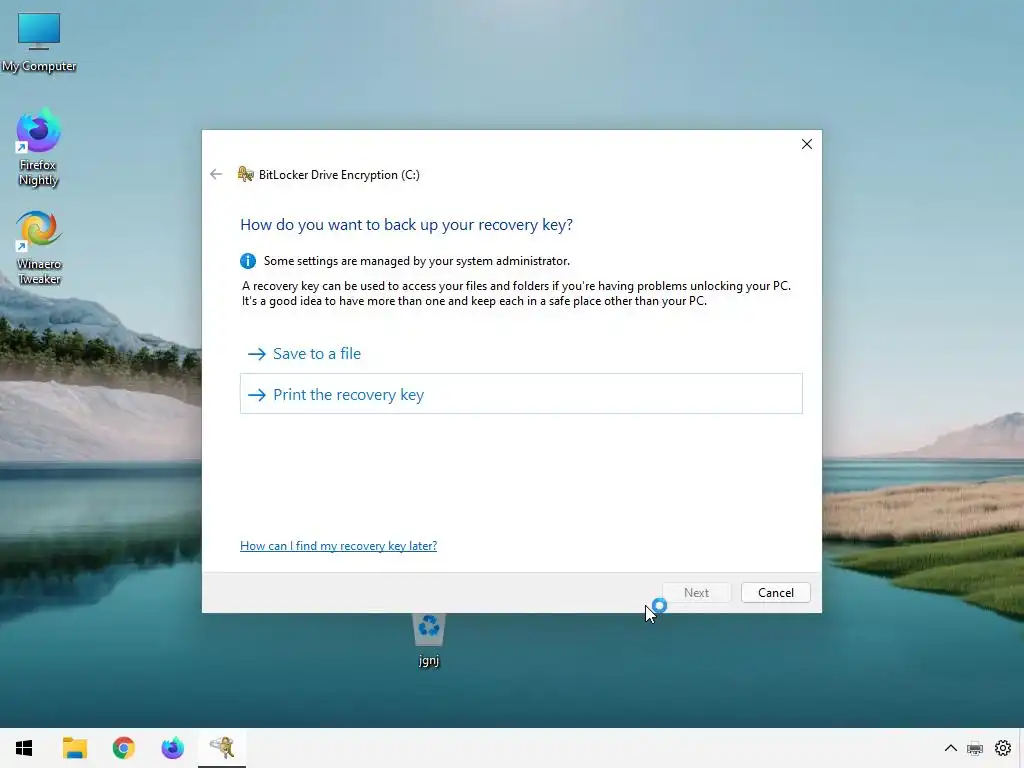Launch File Explorer from the taskbar

[75, 748]
